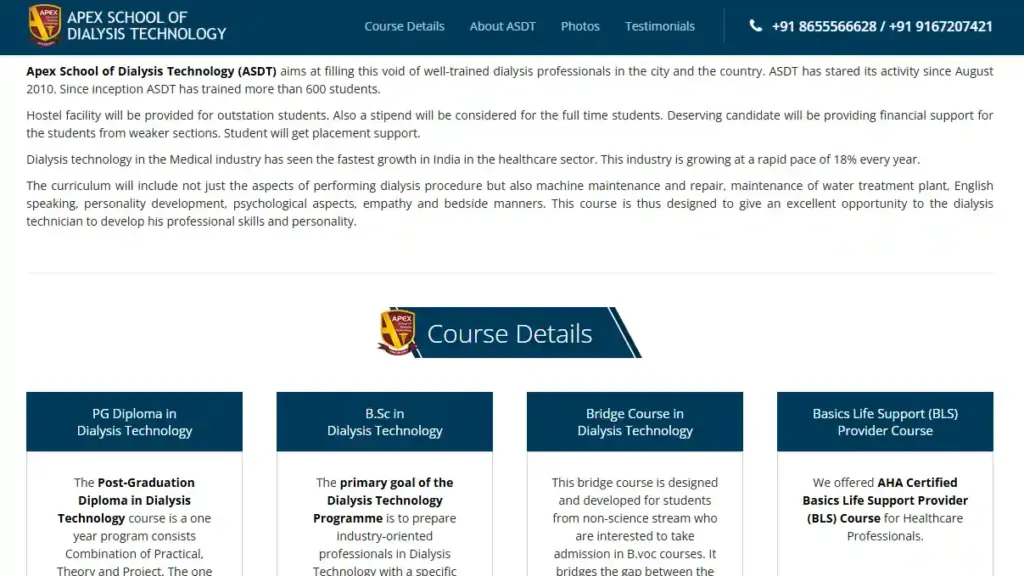This screenshot has width=1024, height=576.
Task: Click the AHA Certified BLS Course description
Action: click(884, 508)
